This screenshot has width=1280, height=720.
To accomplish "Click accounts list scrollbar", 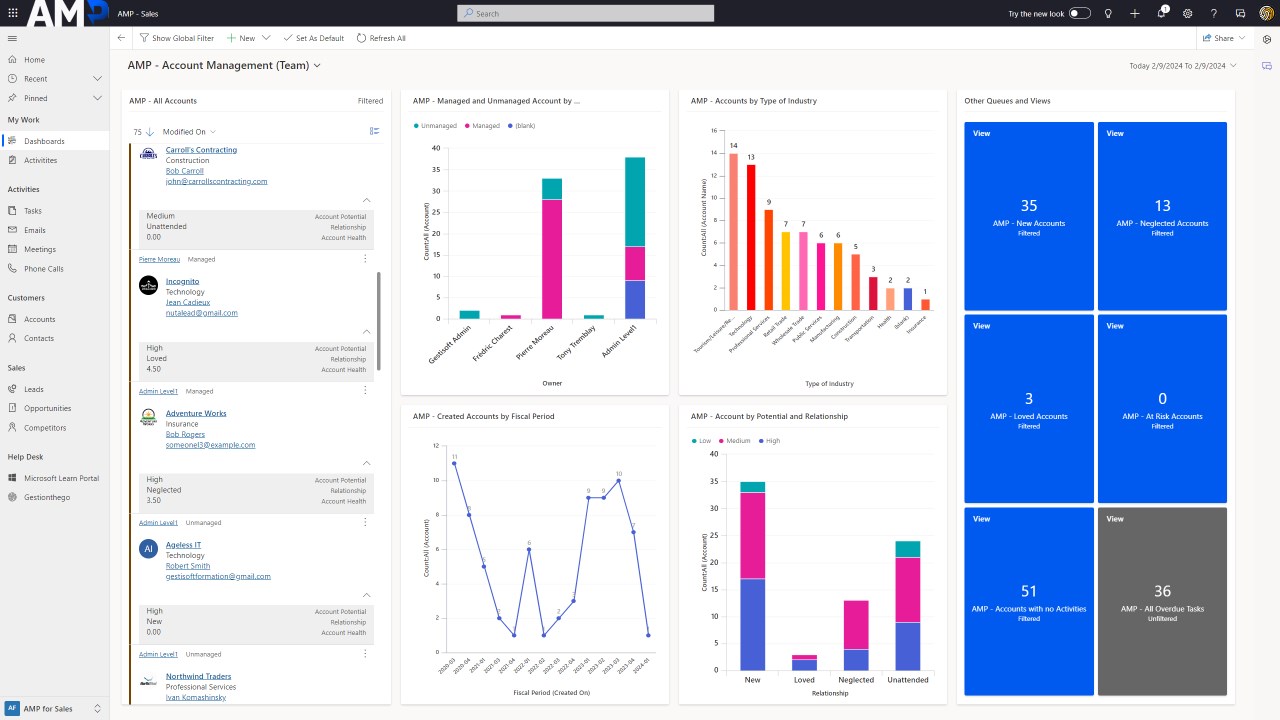I will [x=378, y=320].
